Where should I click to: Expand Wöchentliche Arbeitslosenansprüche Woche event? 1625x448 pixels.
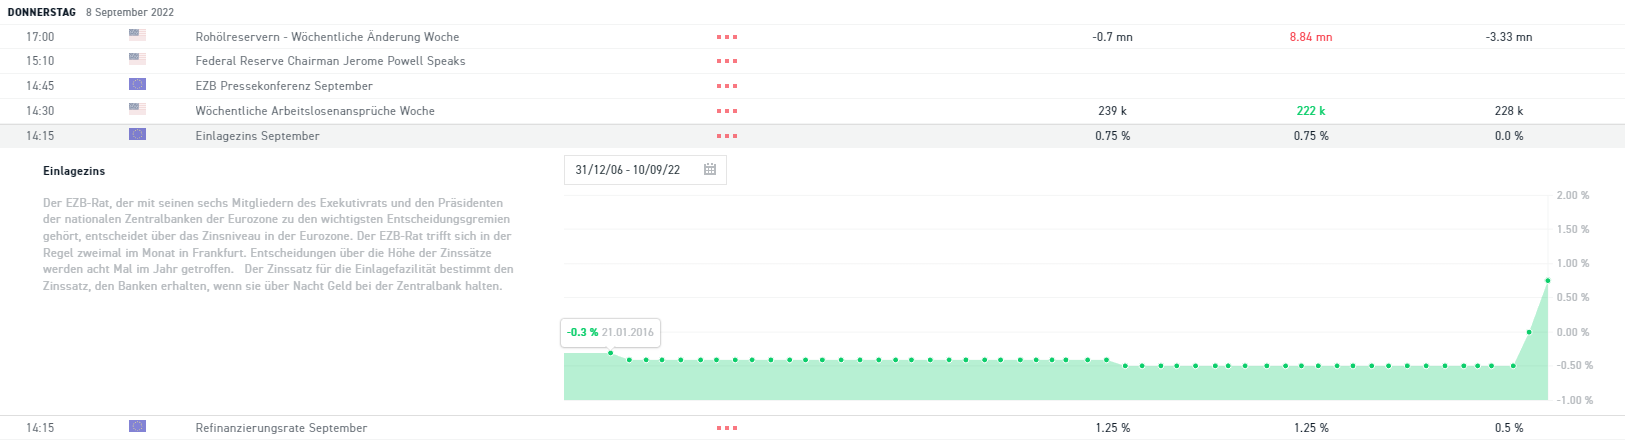point(812,111)
